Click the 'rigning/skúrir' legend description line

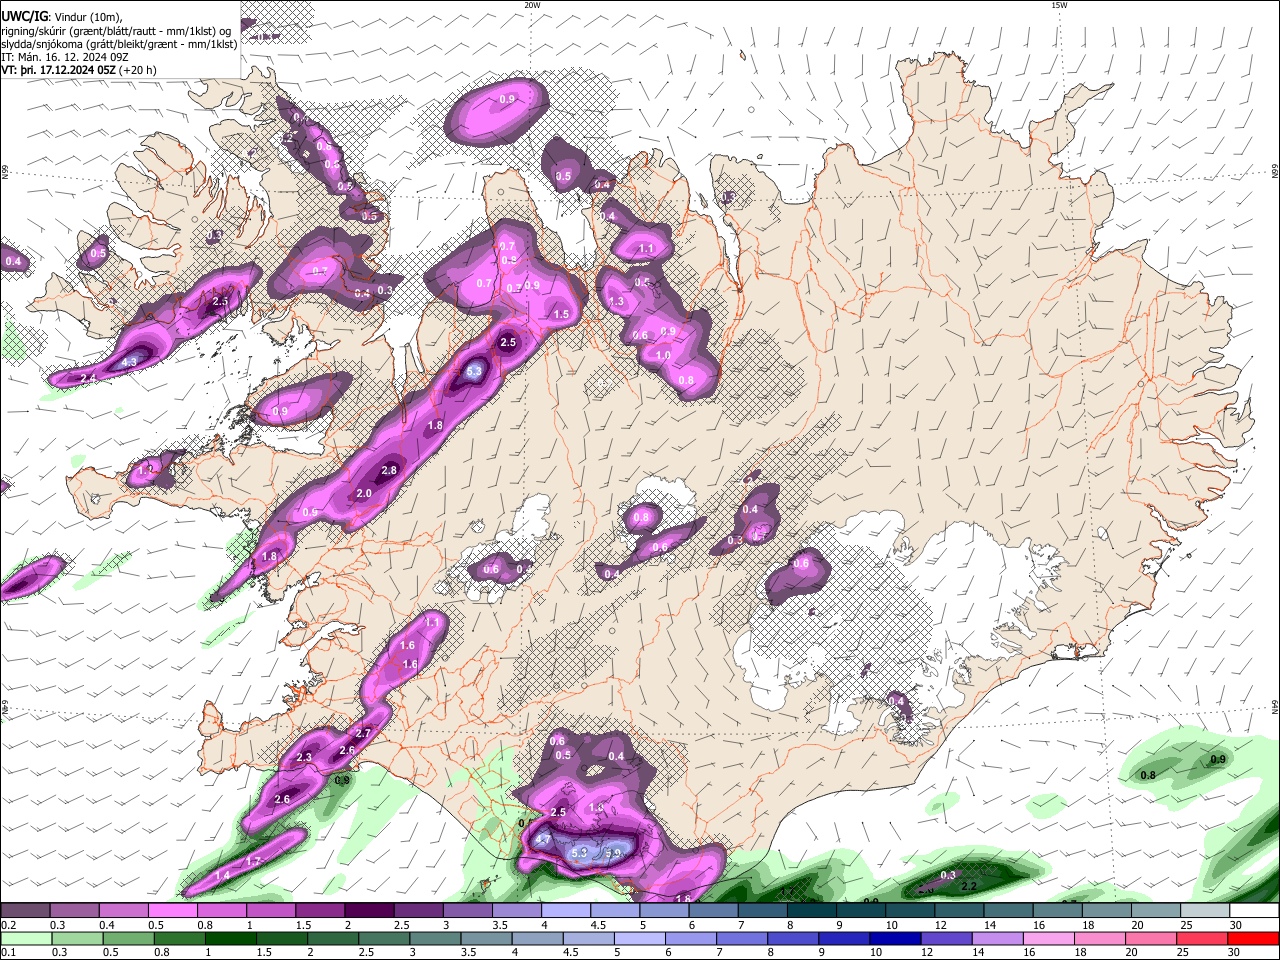pyautogui.click(x=115, y=31)
